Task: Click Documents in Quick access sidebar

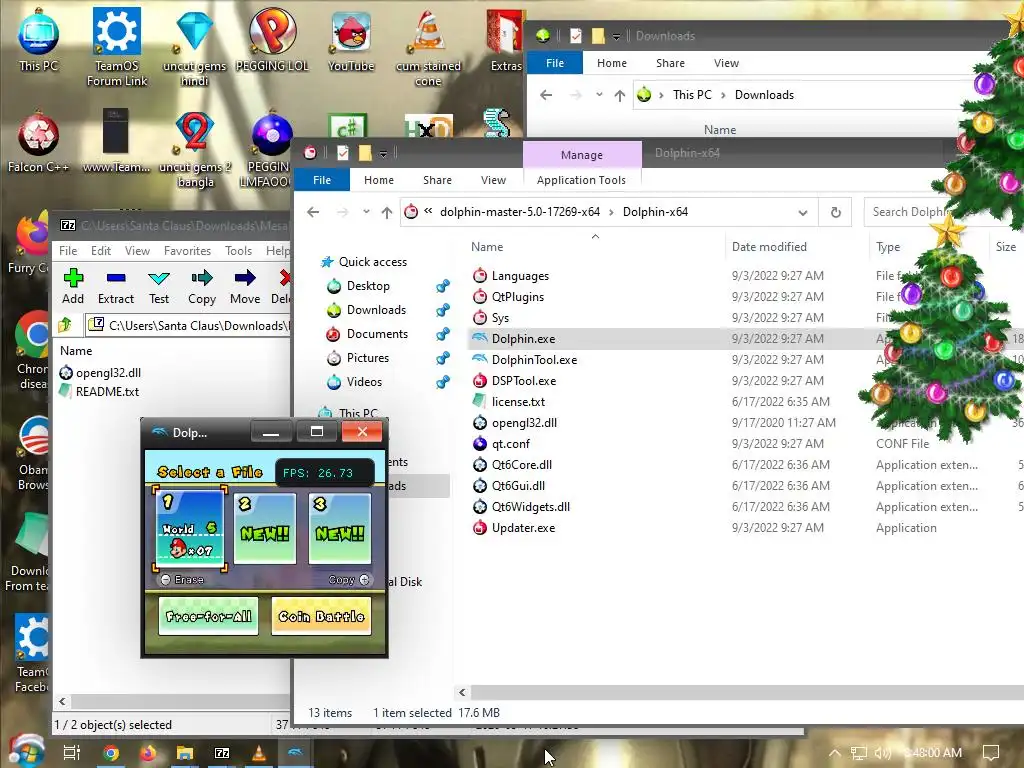Action: 377,334
